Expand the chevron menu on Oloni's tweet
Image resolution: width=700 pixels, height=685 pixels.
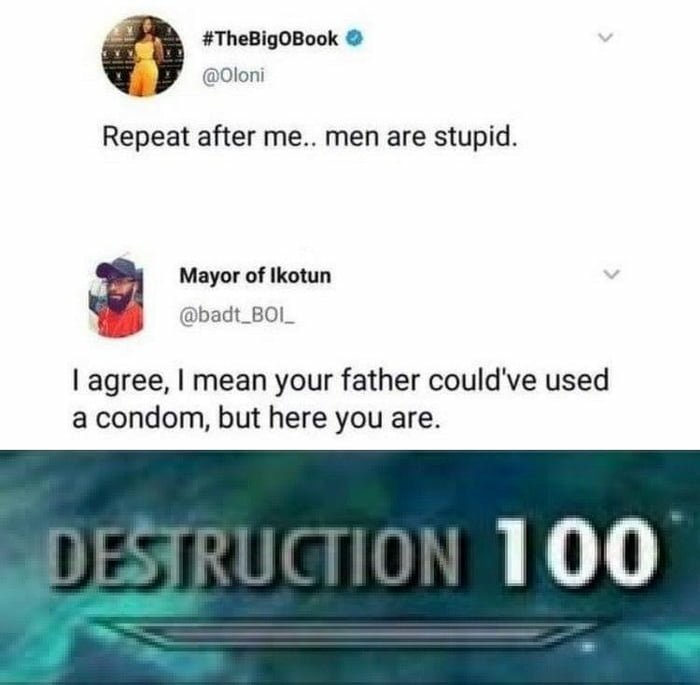[x=605, y=37]
